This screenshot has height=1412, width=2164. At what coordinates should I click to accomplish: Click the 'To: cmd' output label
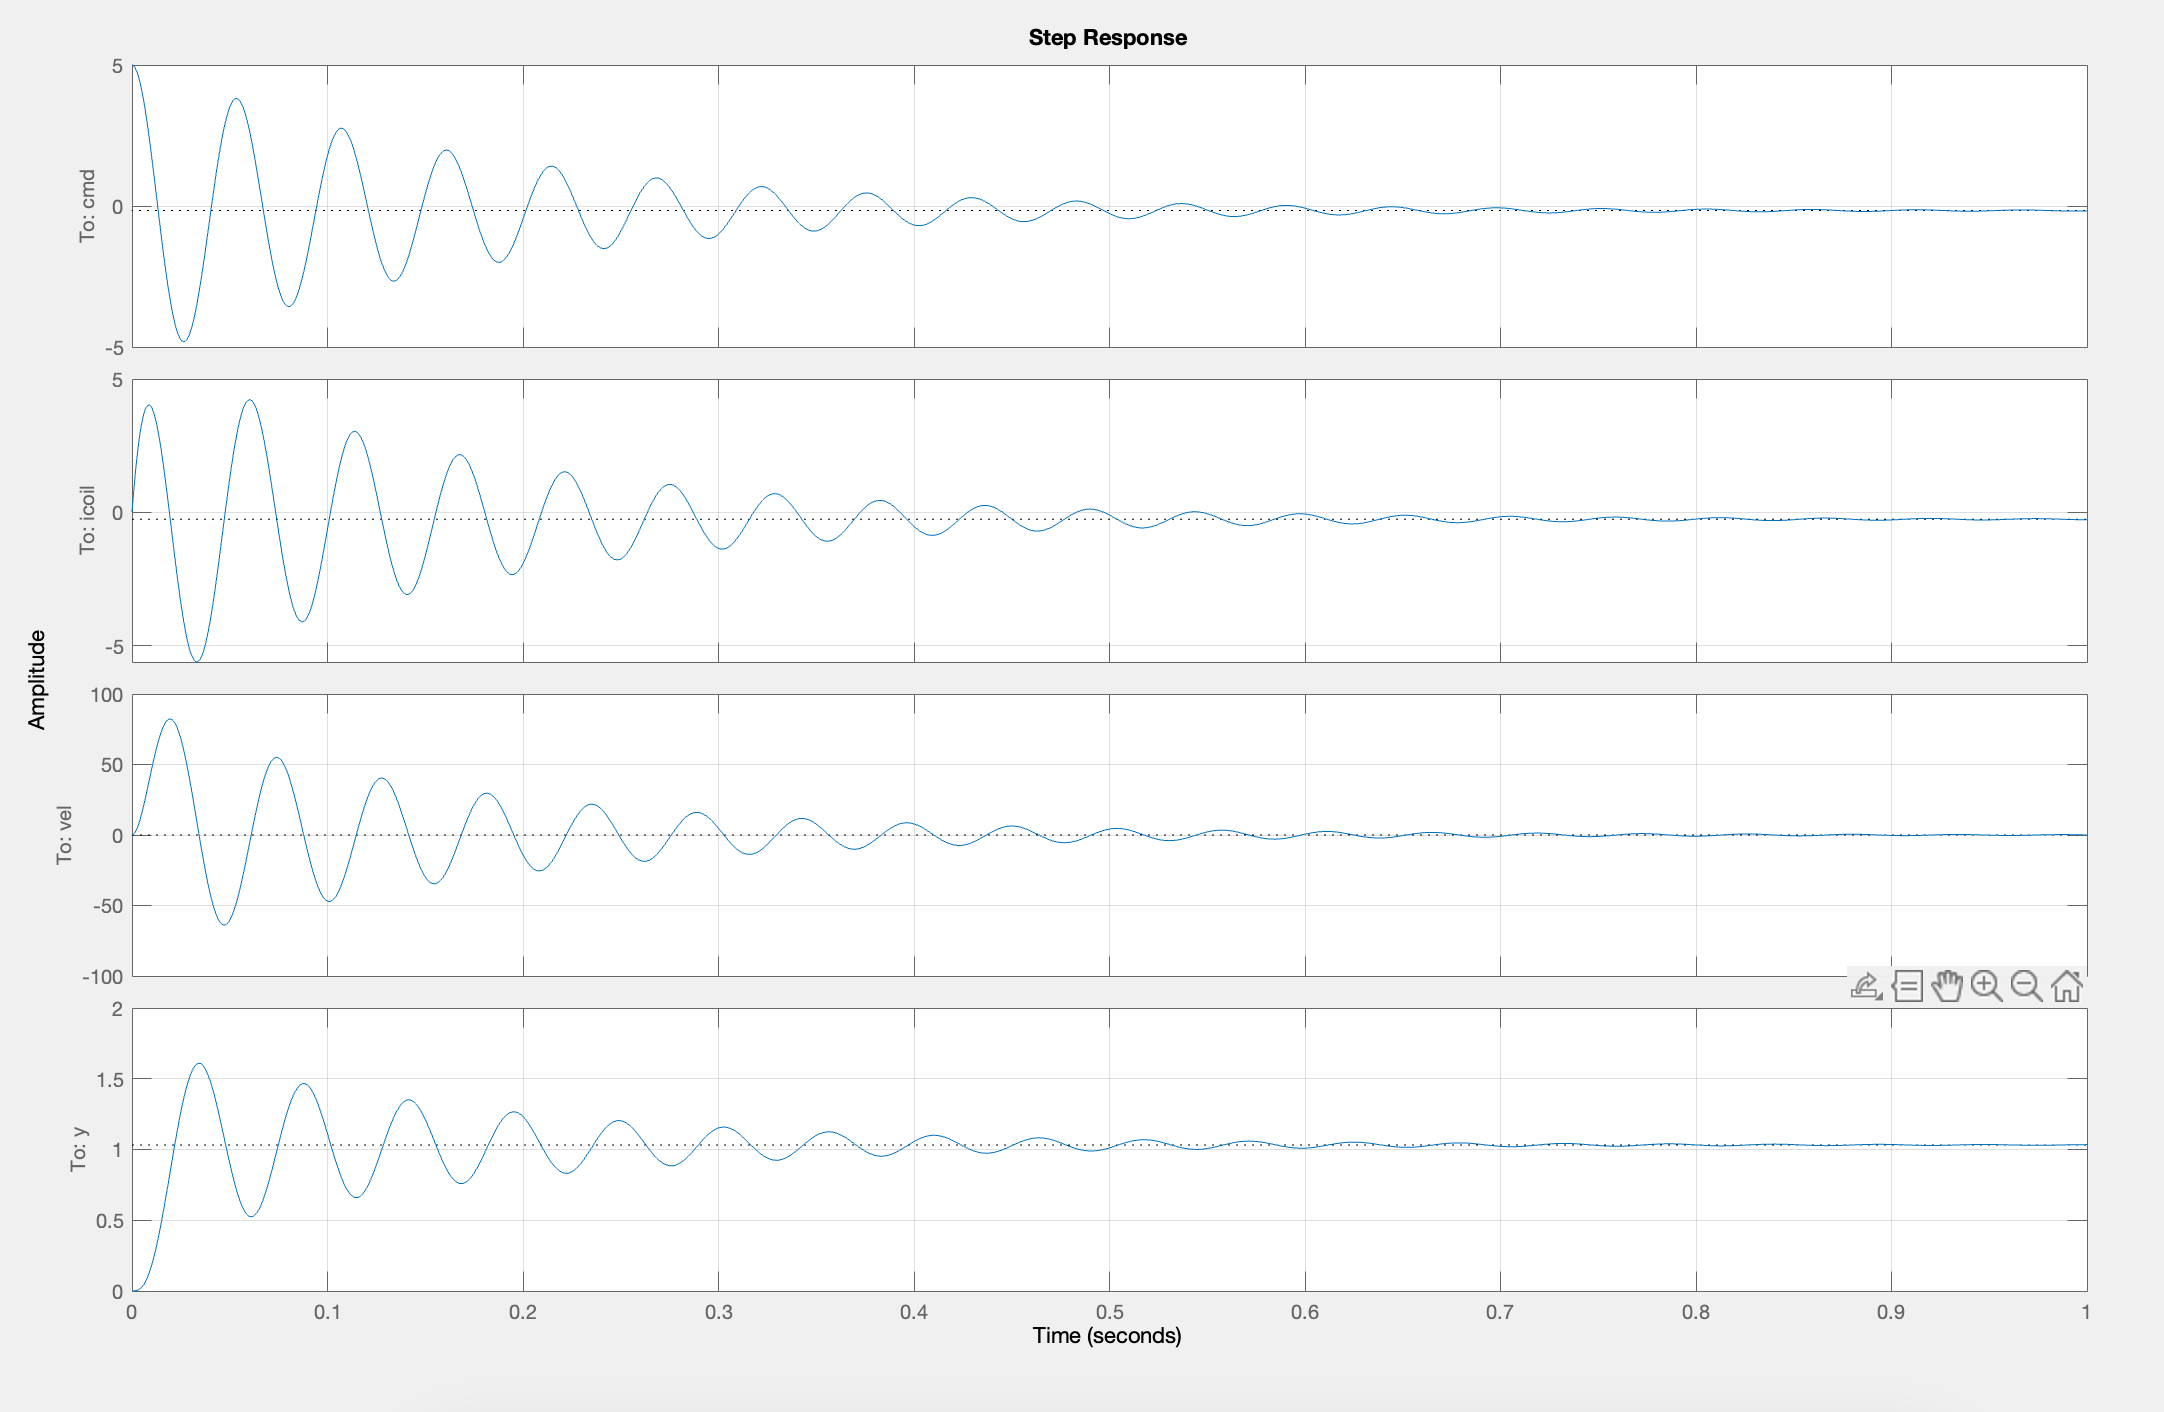coord(88,206)
